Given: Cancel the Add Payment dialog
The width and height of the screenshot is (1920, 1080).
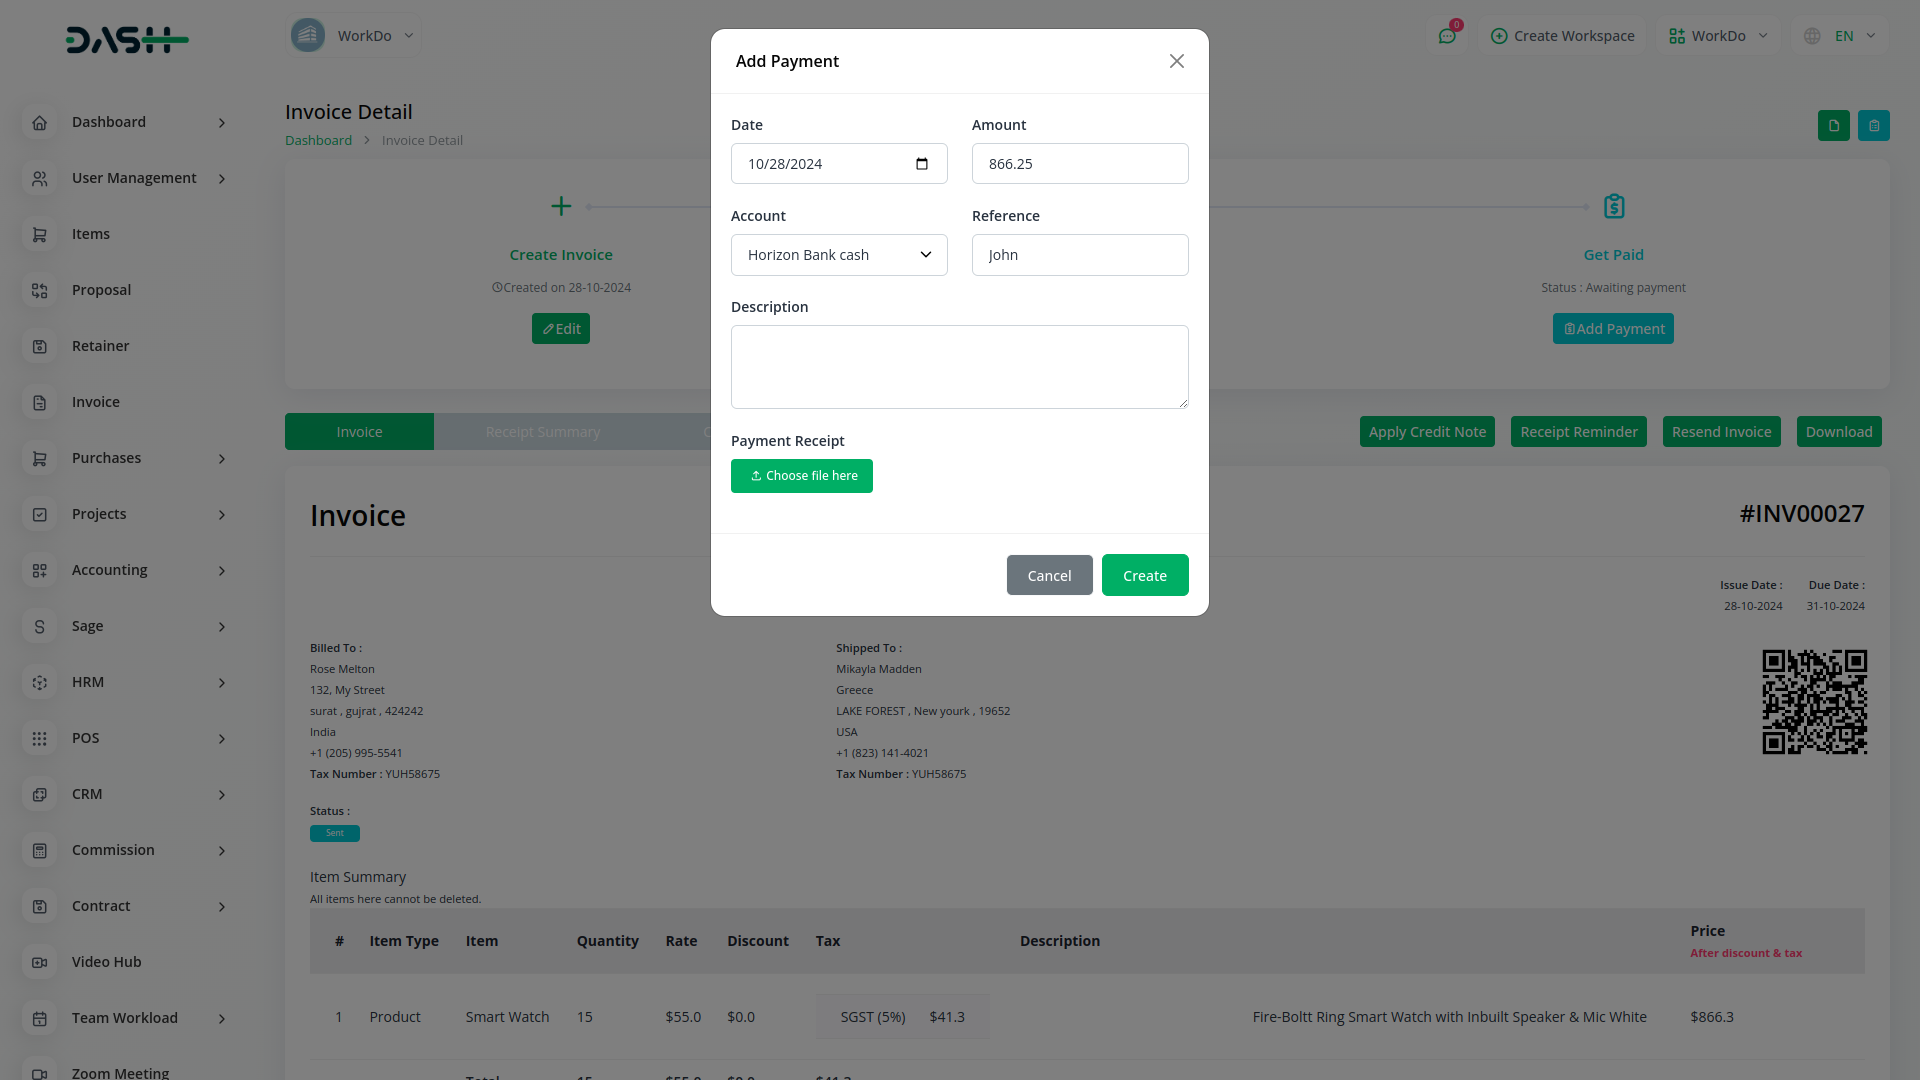Looking at the screenshot, I should [1049, 575].
